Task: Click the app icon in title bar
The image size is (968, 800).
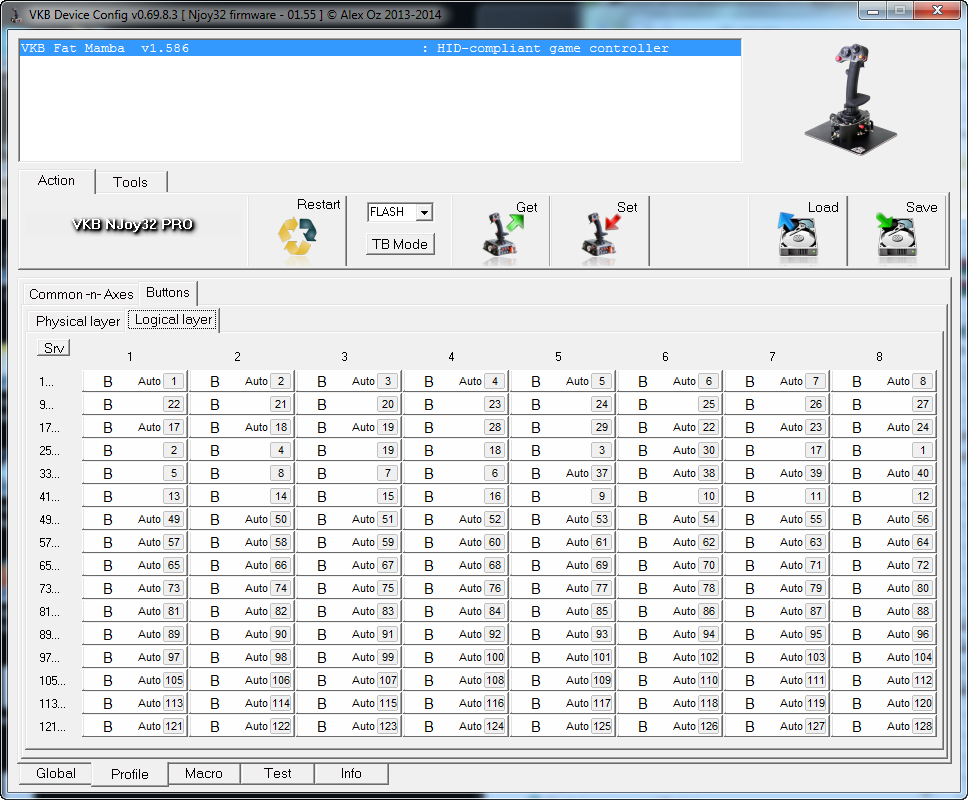Action: [x=15, y=14]
